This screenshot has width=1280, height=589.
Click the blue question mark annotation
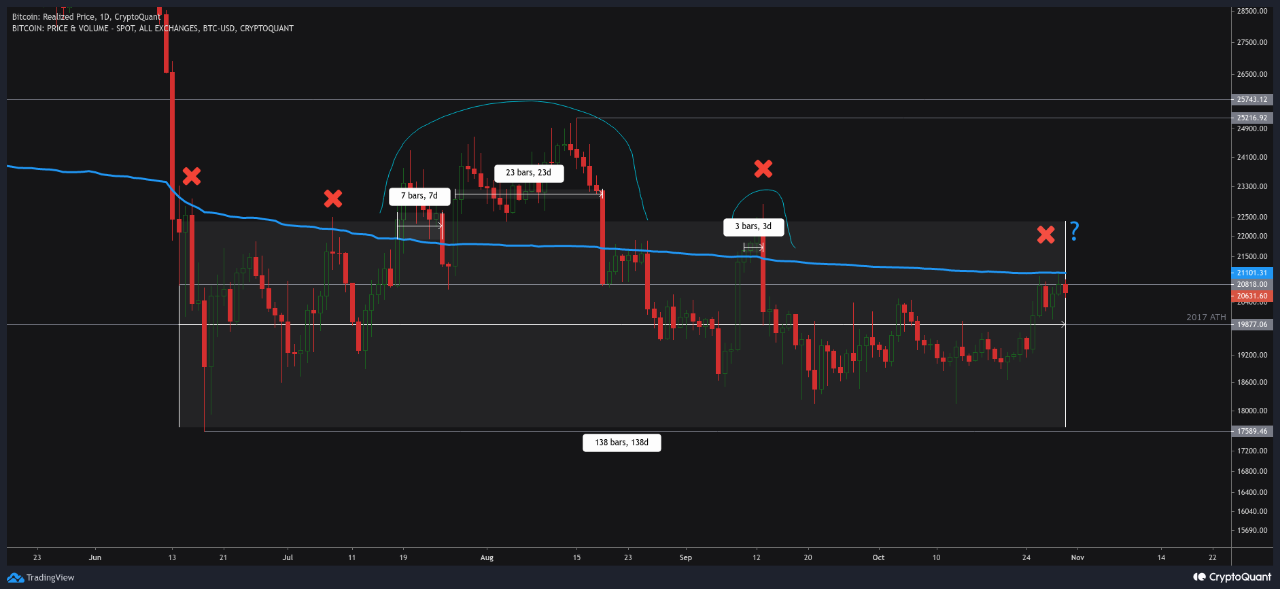(1075, 233)
